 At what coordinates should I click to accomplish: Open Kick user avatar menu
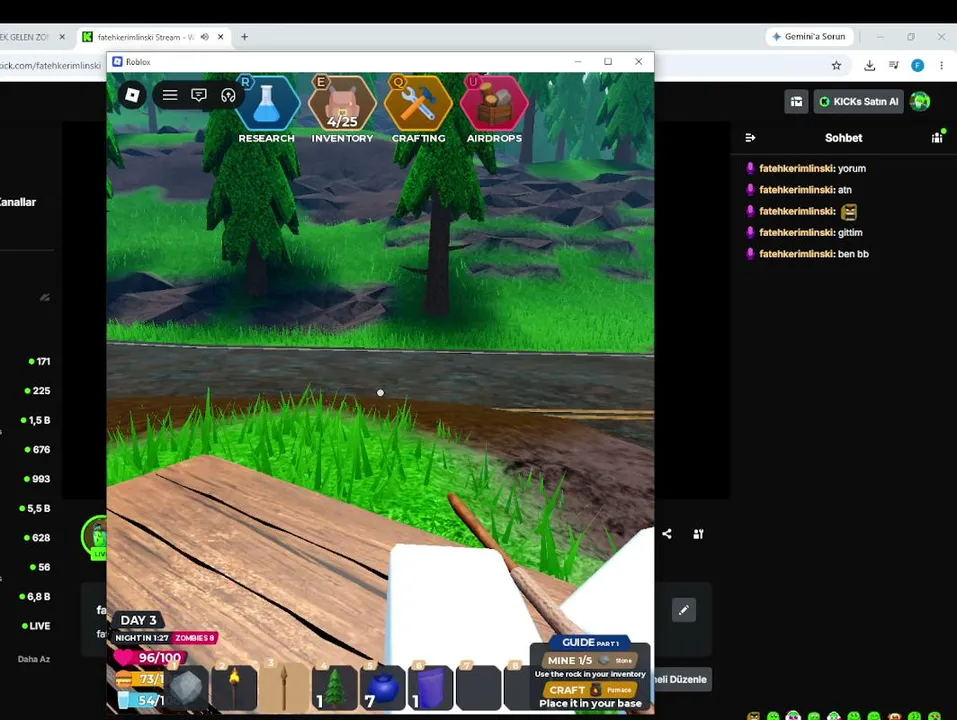(x=920, y=101)
